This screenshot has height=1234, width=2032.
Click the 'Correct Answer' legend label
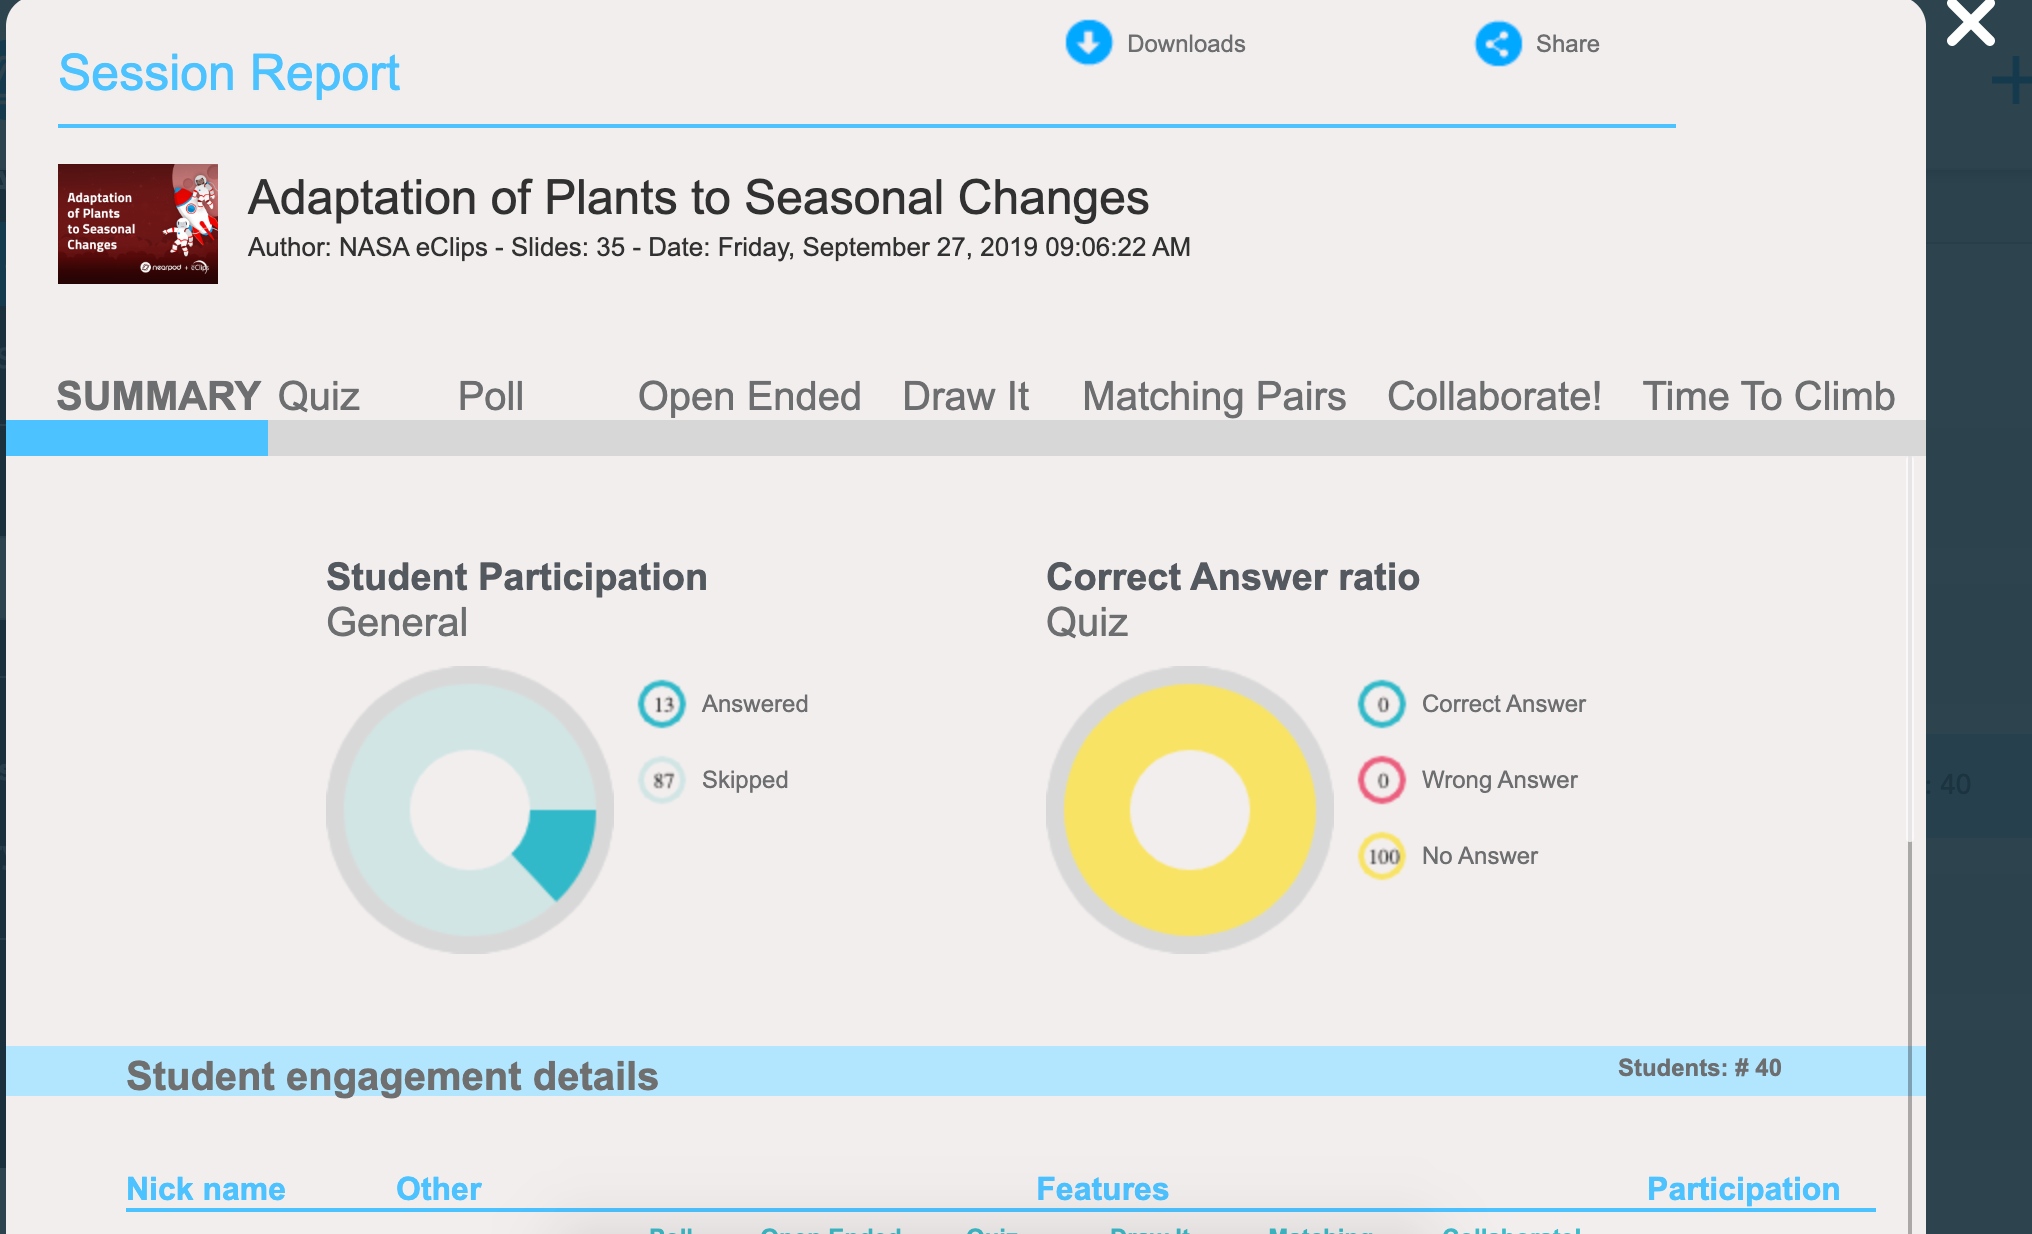click(1504, 704)
